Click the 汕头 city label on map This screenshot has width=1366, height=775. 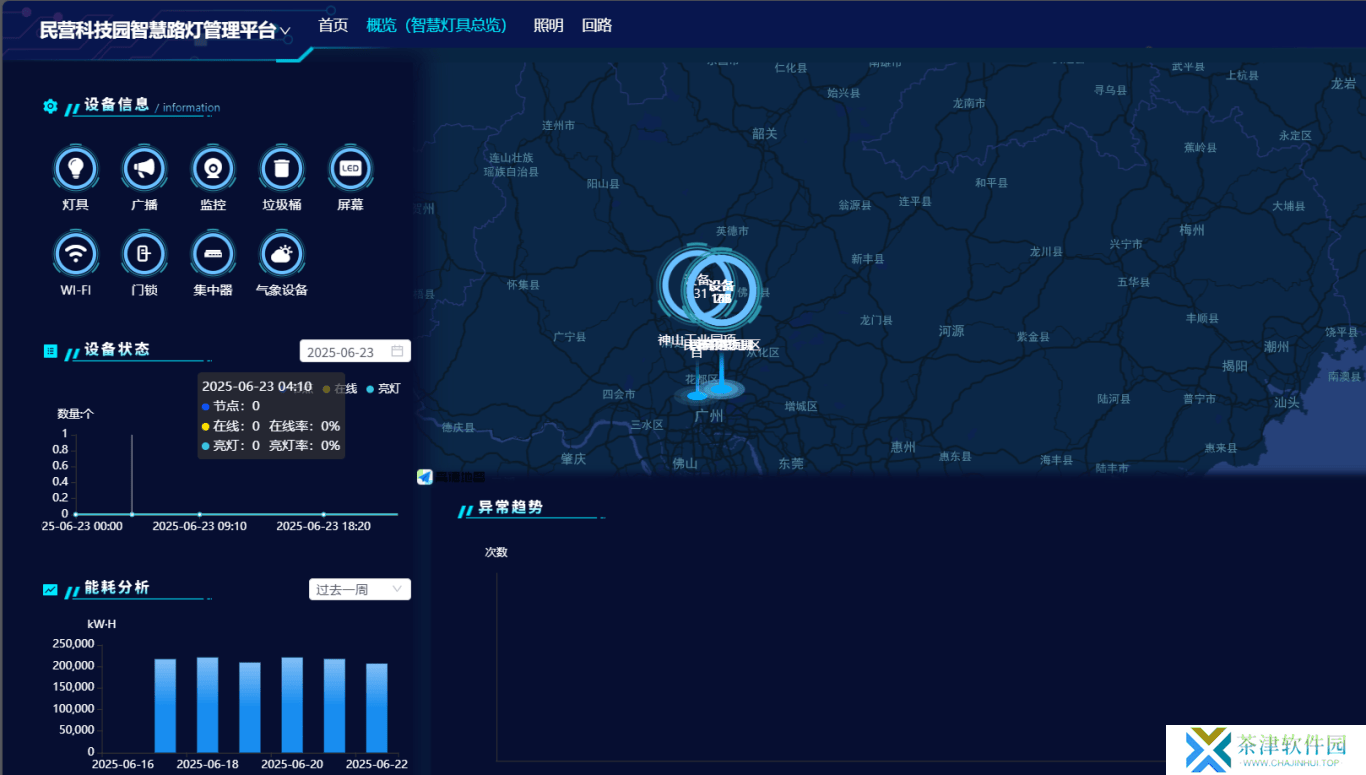(1287, 402)
